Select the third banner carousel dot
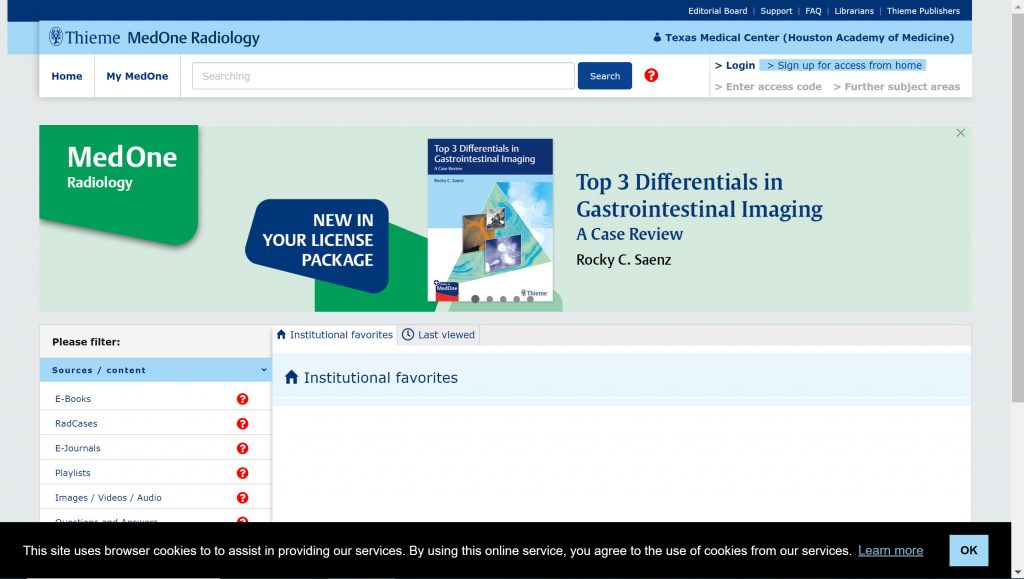The height and width of the screenshot is (579, 1024). 503,299
